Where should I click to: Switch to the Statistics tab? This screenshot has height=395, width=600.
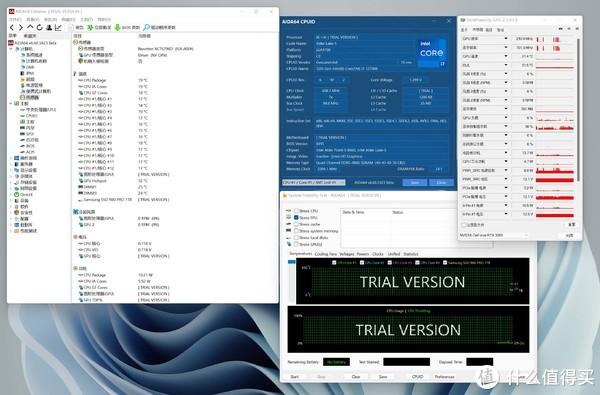point(411,254)
